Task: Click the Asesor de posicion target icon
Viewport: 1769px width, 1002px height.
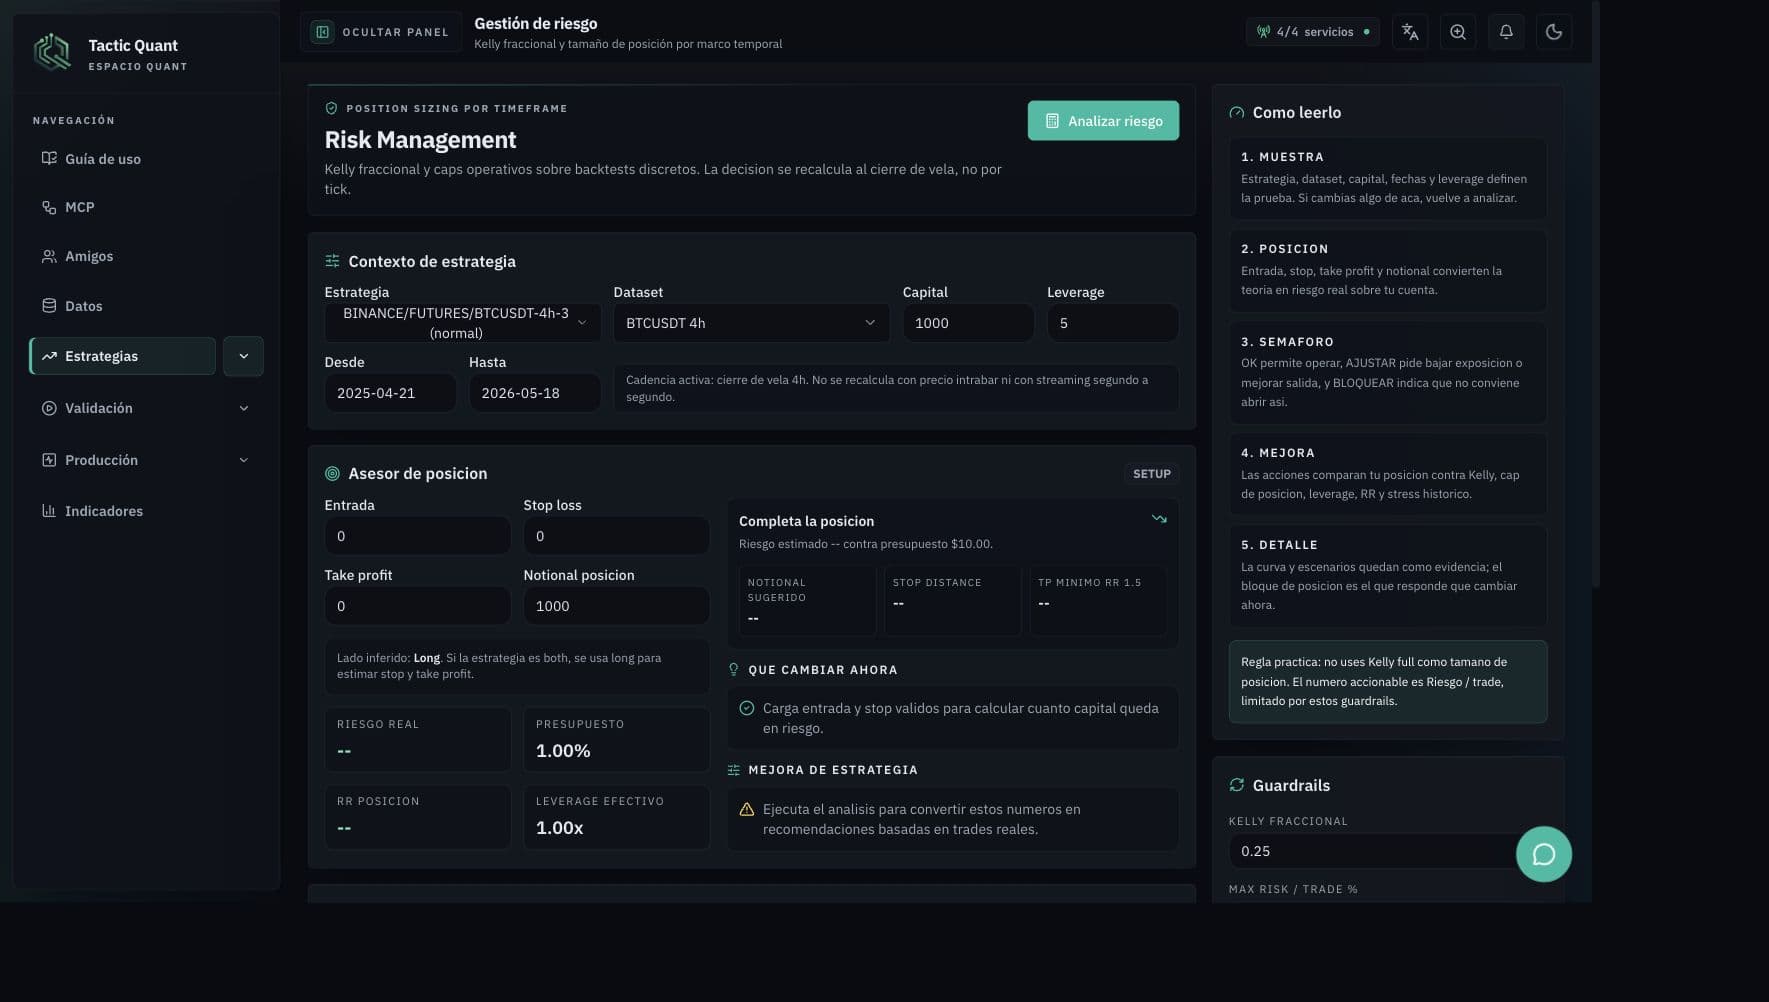Action: pyautogui.click(x=332, y=474)
